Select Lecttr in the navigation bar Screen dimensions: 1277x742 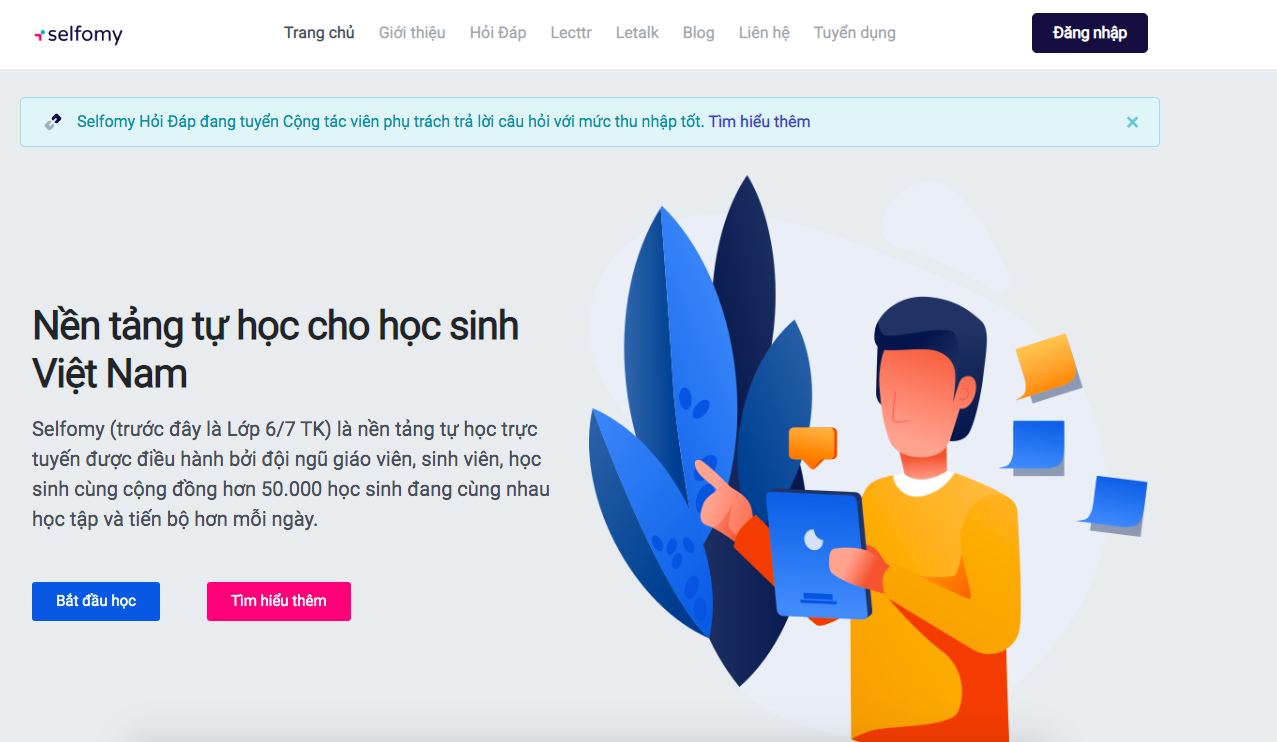click(571, 33)
